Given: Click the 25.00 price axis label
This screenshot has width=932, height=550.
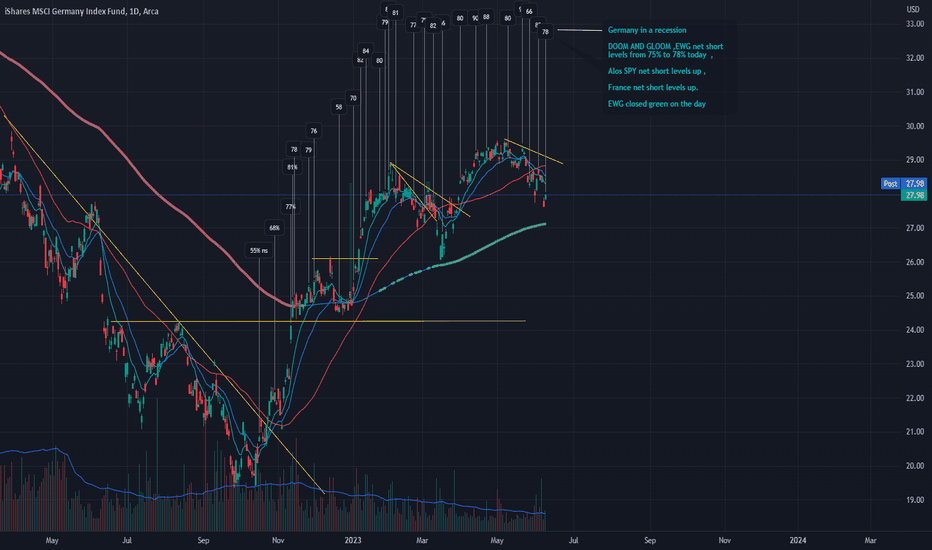Looking at the screenshot, I should click(x=915, y=296).
